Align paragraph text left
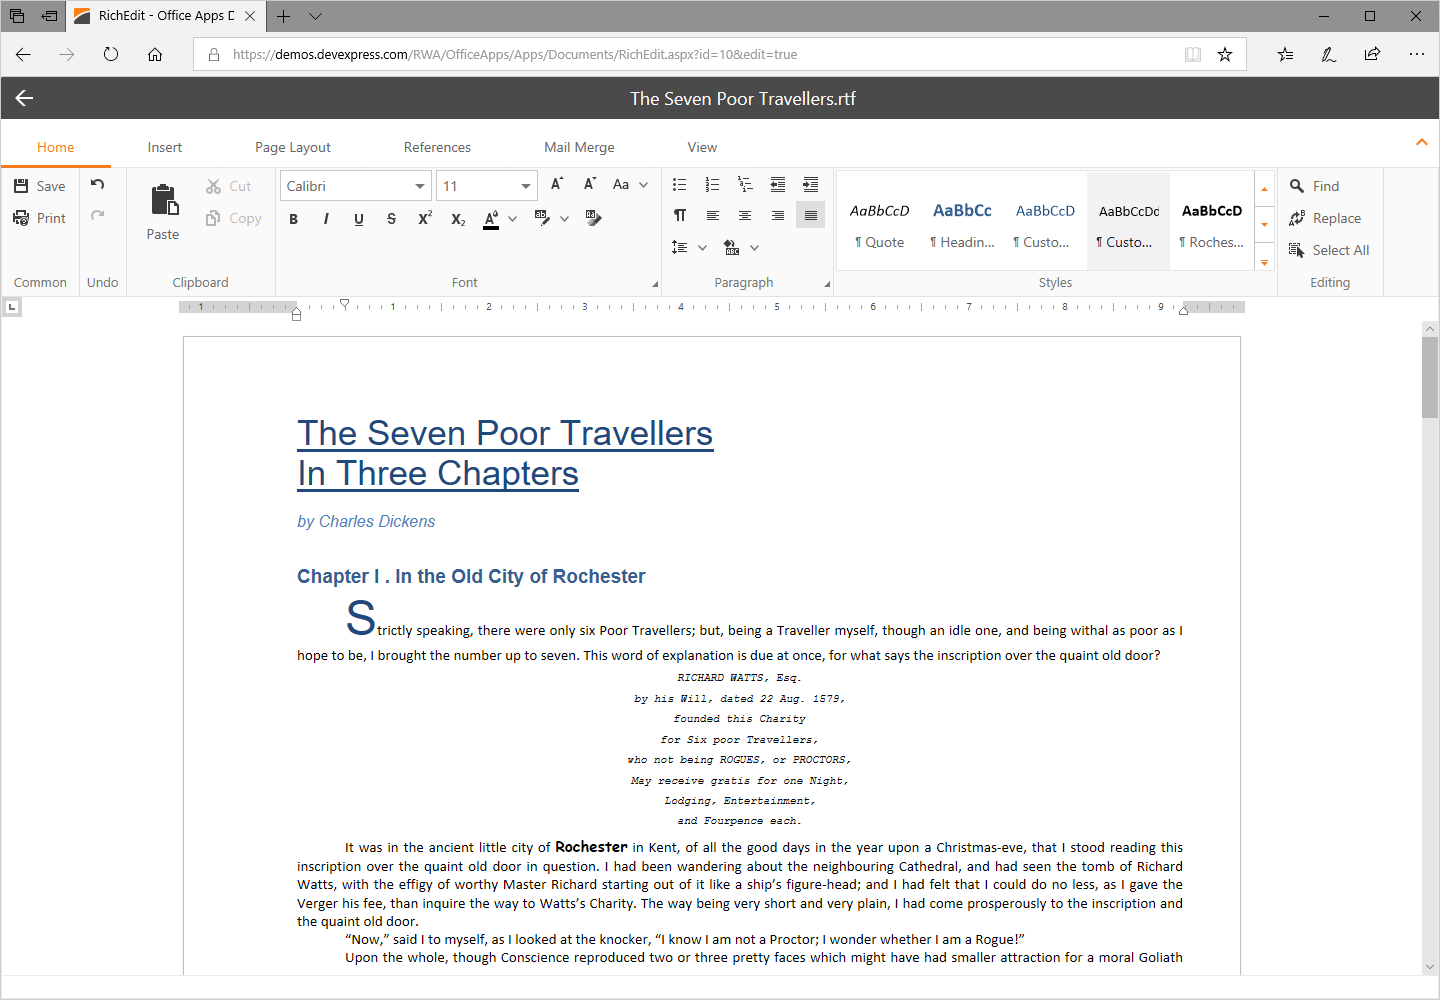The height and width of the screenshot is (1000, 1440). 712,215
